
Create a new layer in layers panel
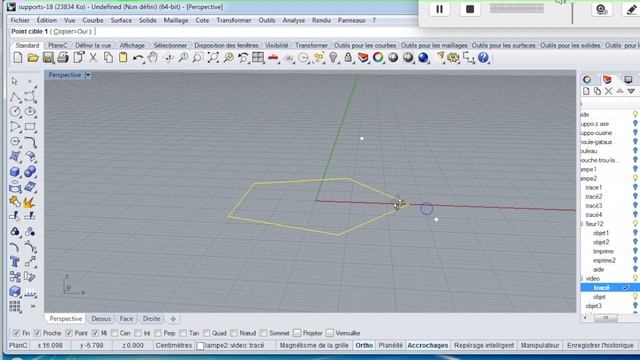coord(586,91)
